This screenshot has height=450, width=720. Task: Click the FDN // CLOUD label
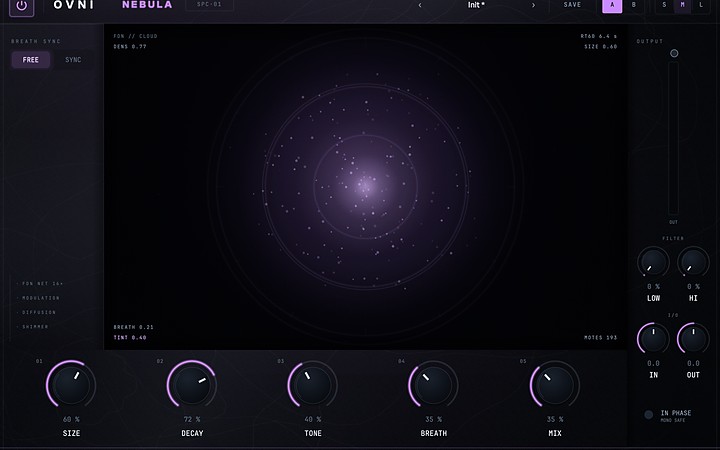[135, 36]
